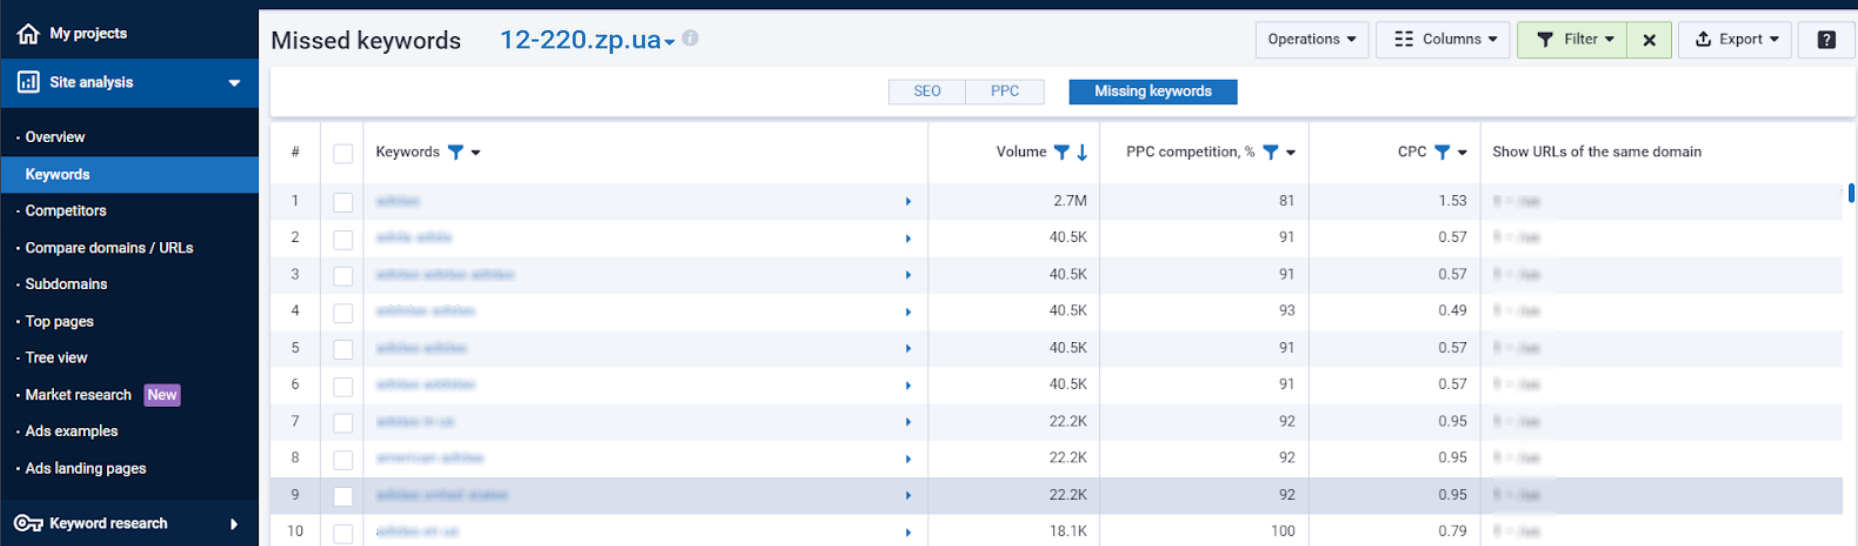Image resolution: width=1858 pixels, height=546 pixels.
Task: Open Compare domains / URLs
Action: [x=109, y=248]
